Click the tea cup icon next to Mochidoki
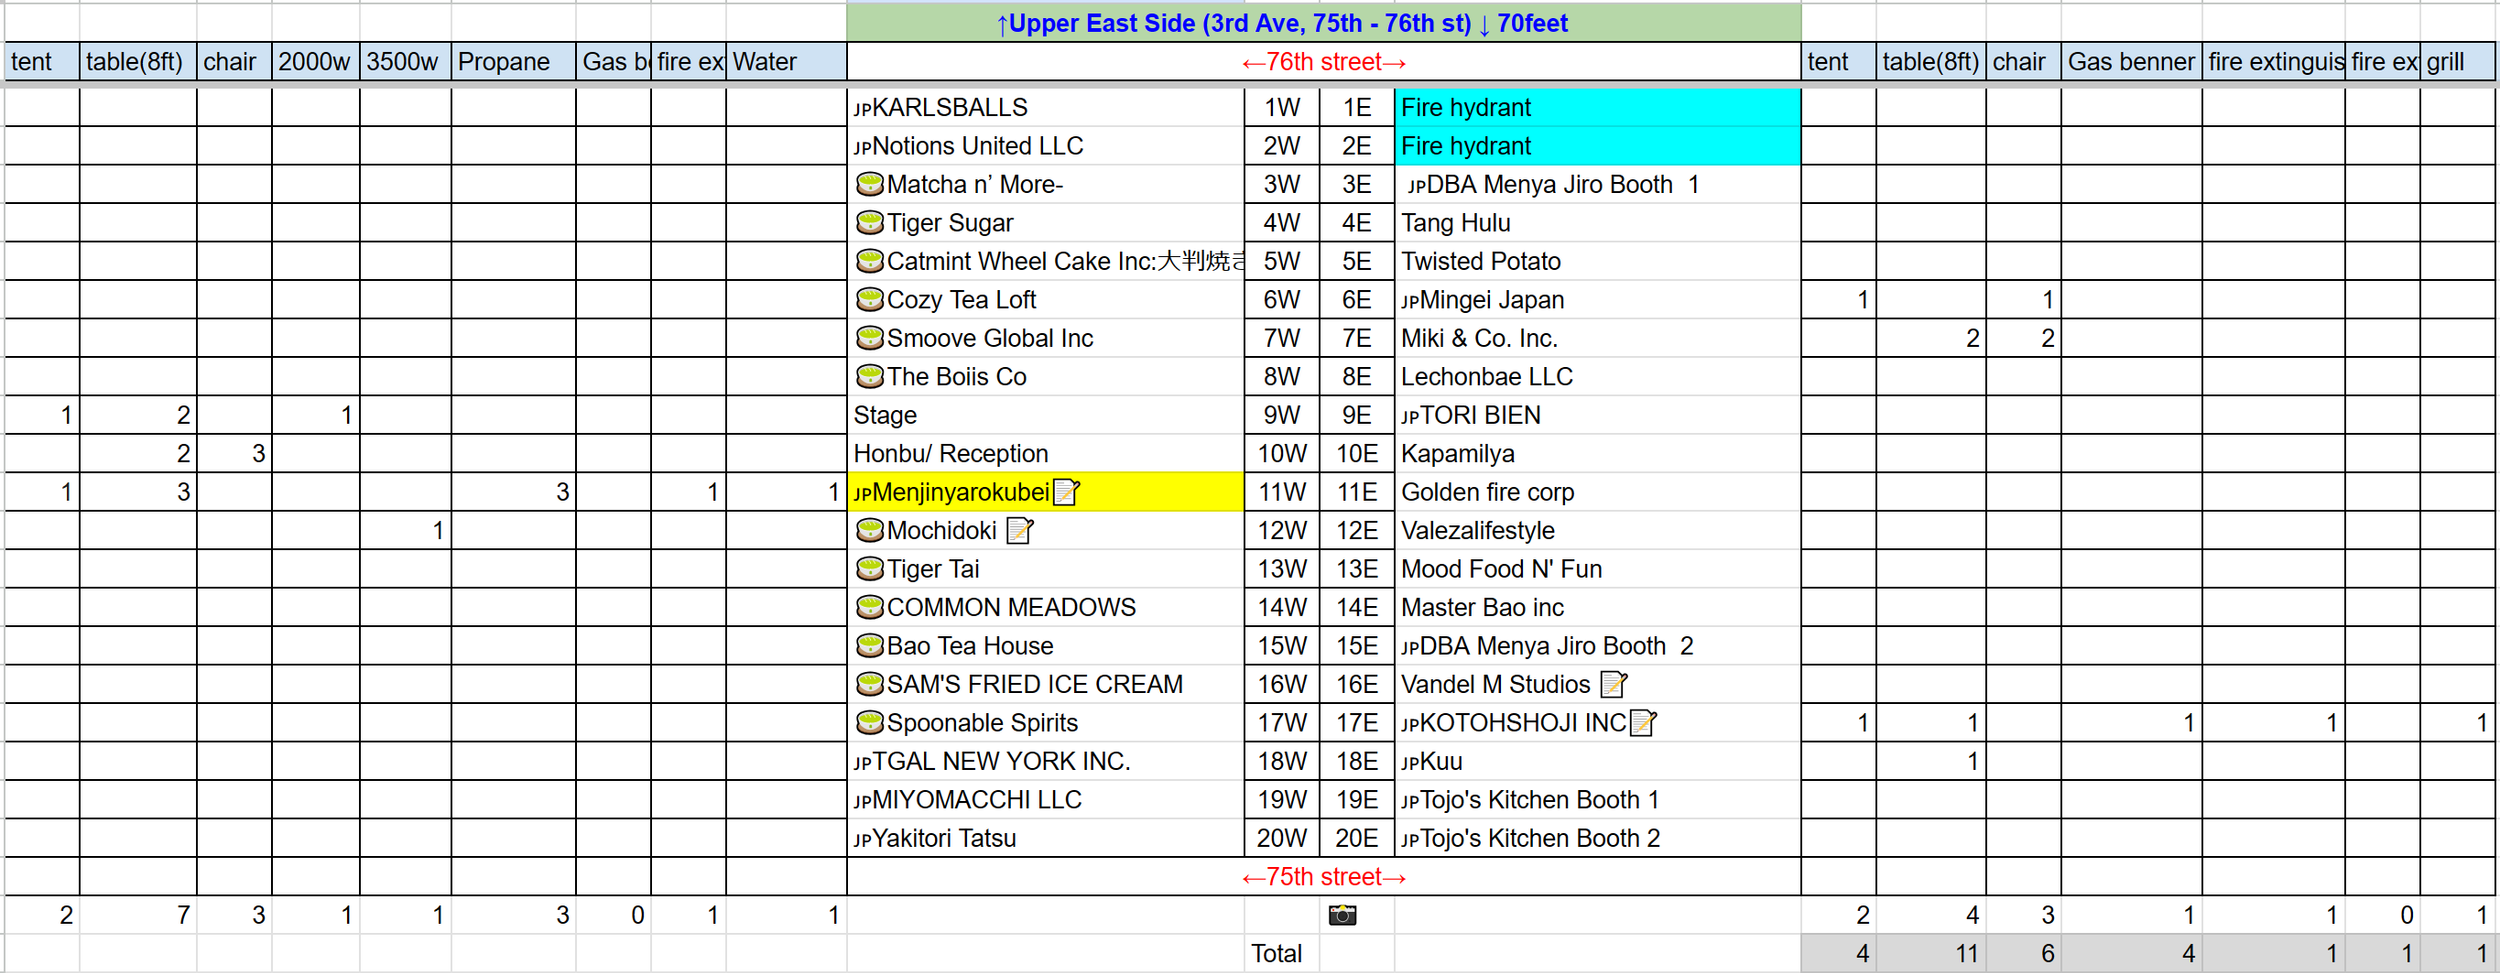 [870, 530]
